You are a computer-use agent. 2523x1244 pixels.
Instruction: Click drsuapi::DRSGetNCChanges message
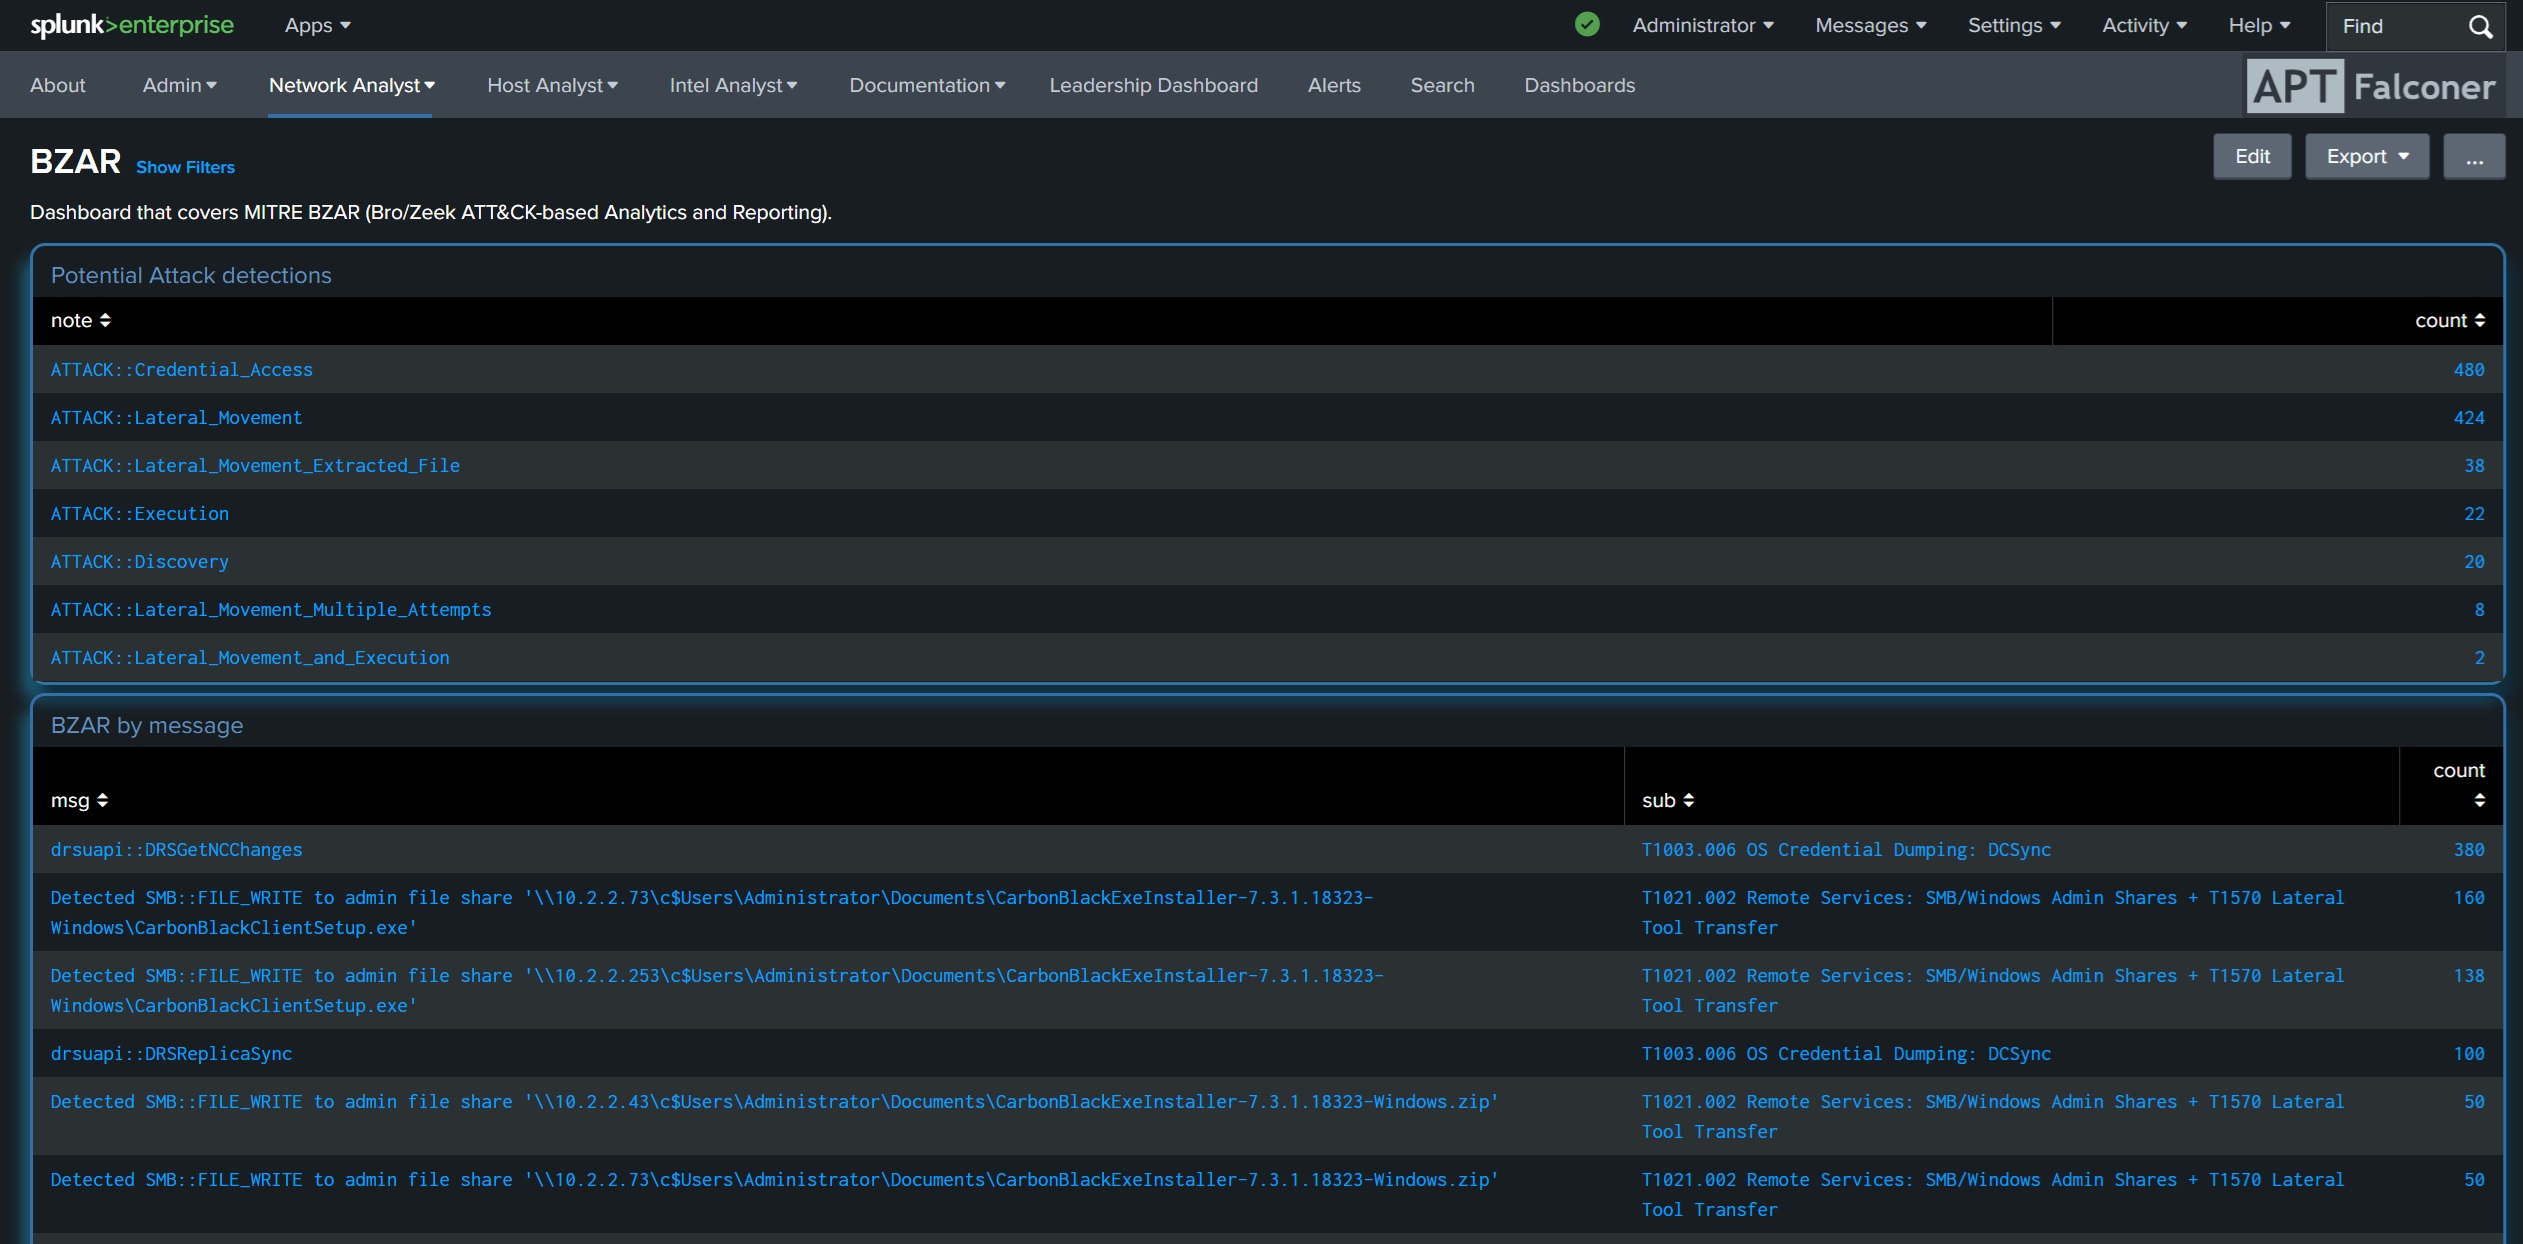coord(176,849)
